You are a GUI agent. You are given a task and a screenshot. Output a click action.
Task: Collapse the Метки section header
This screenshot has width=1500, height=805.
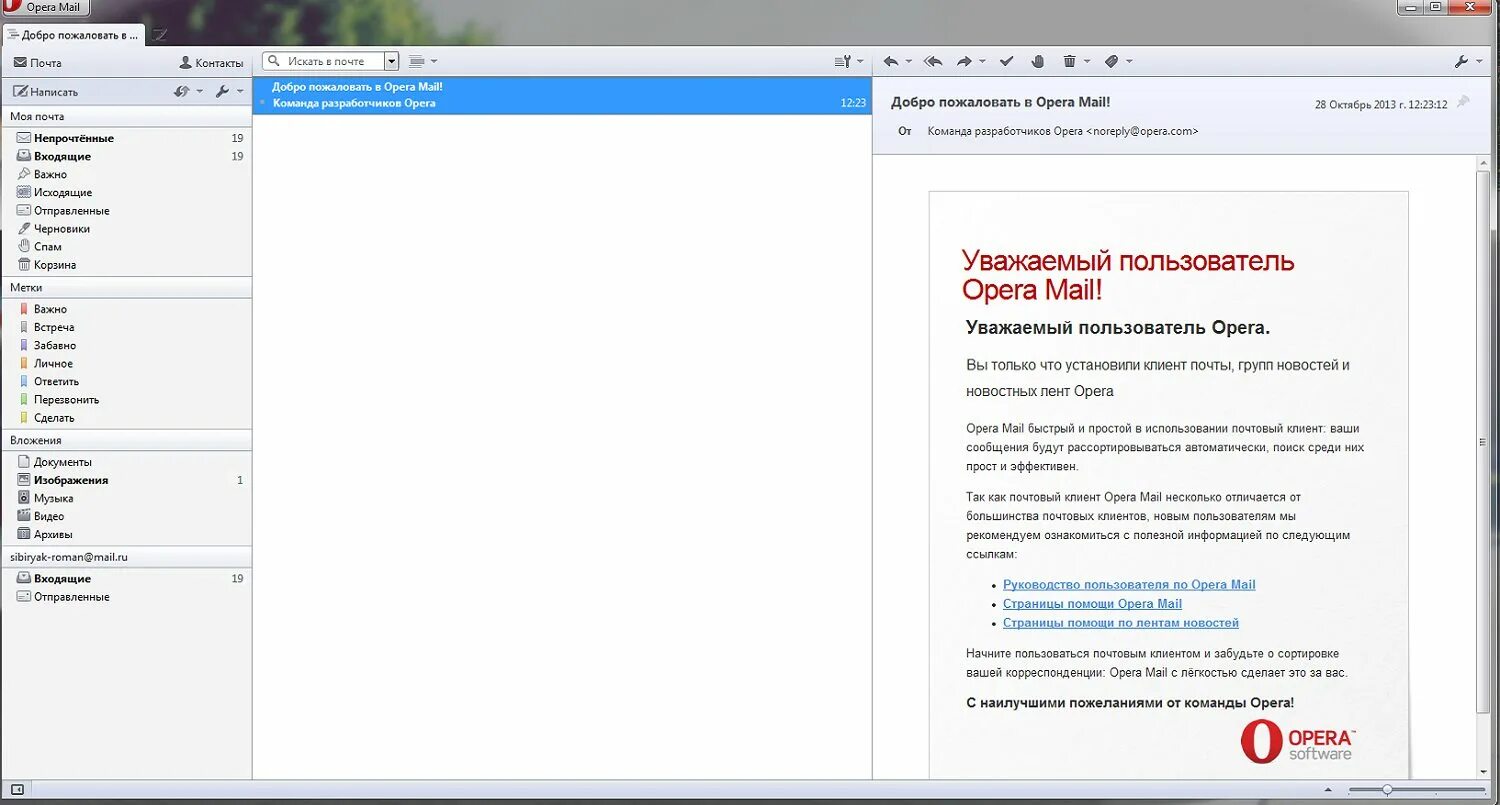(126, 287)
